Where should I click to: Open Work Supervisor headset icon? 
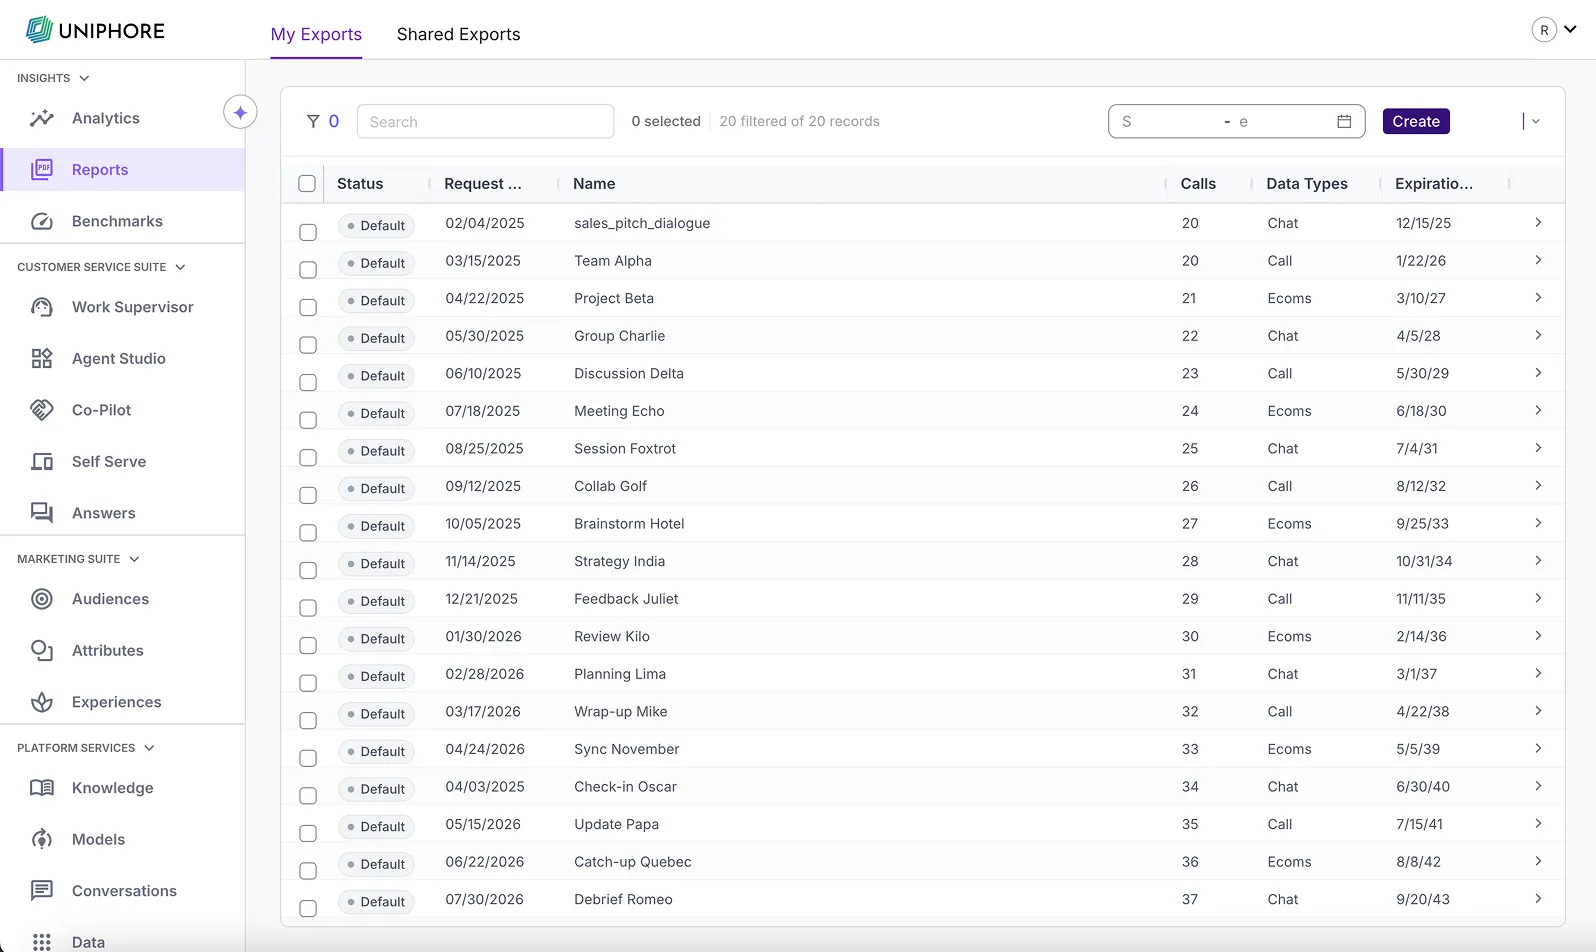tap(42, 307)
